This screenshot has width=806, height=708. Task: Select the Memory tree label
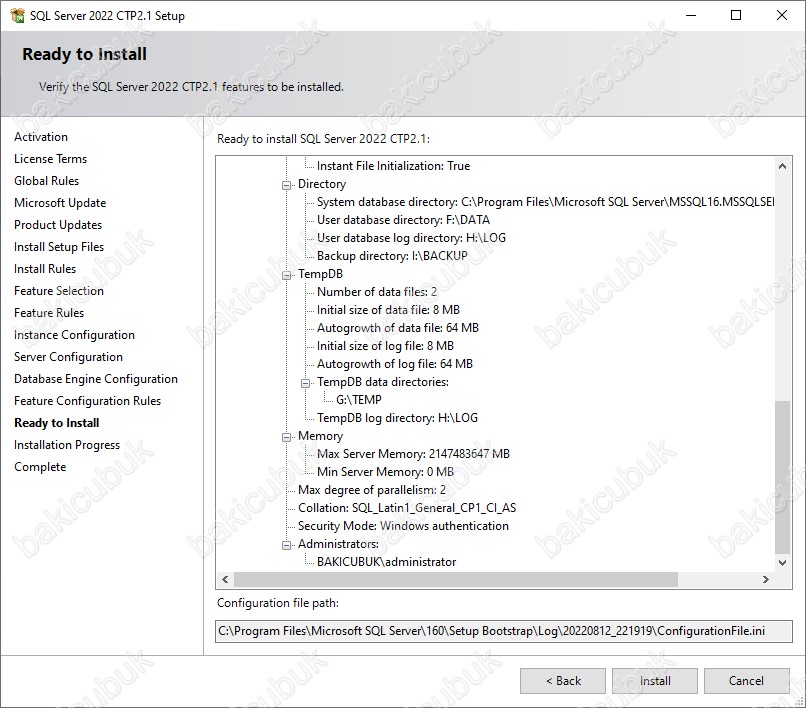(320, 436)
